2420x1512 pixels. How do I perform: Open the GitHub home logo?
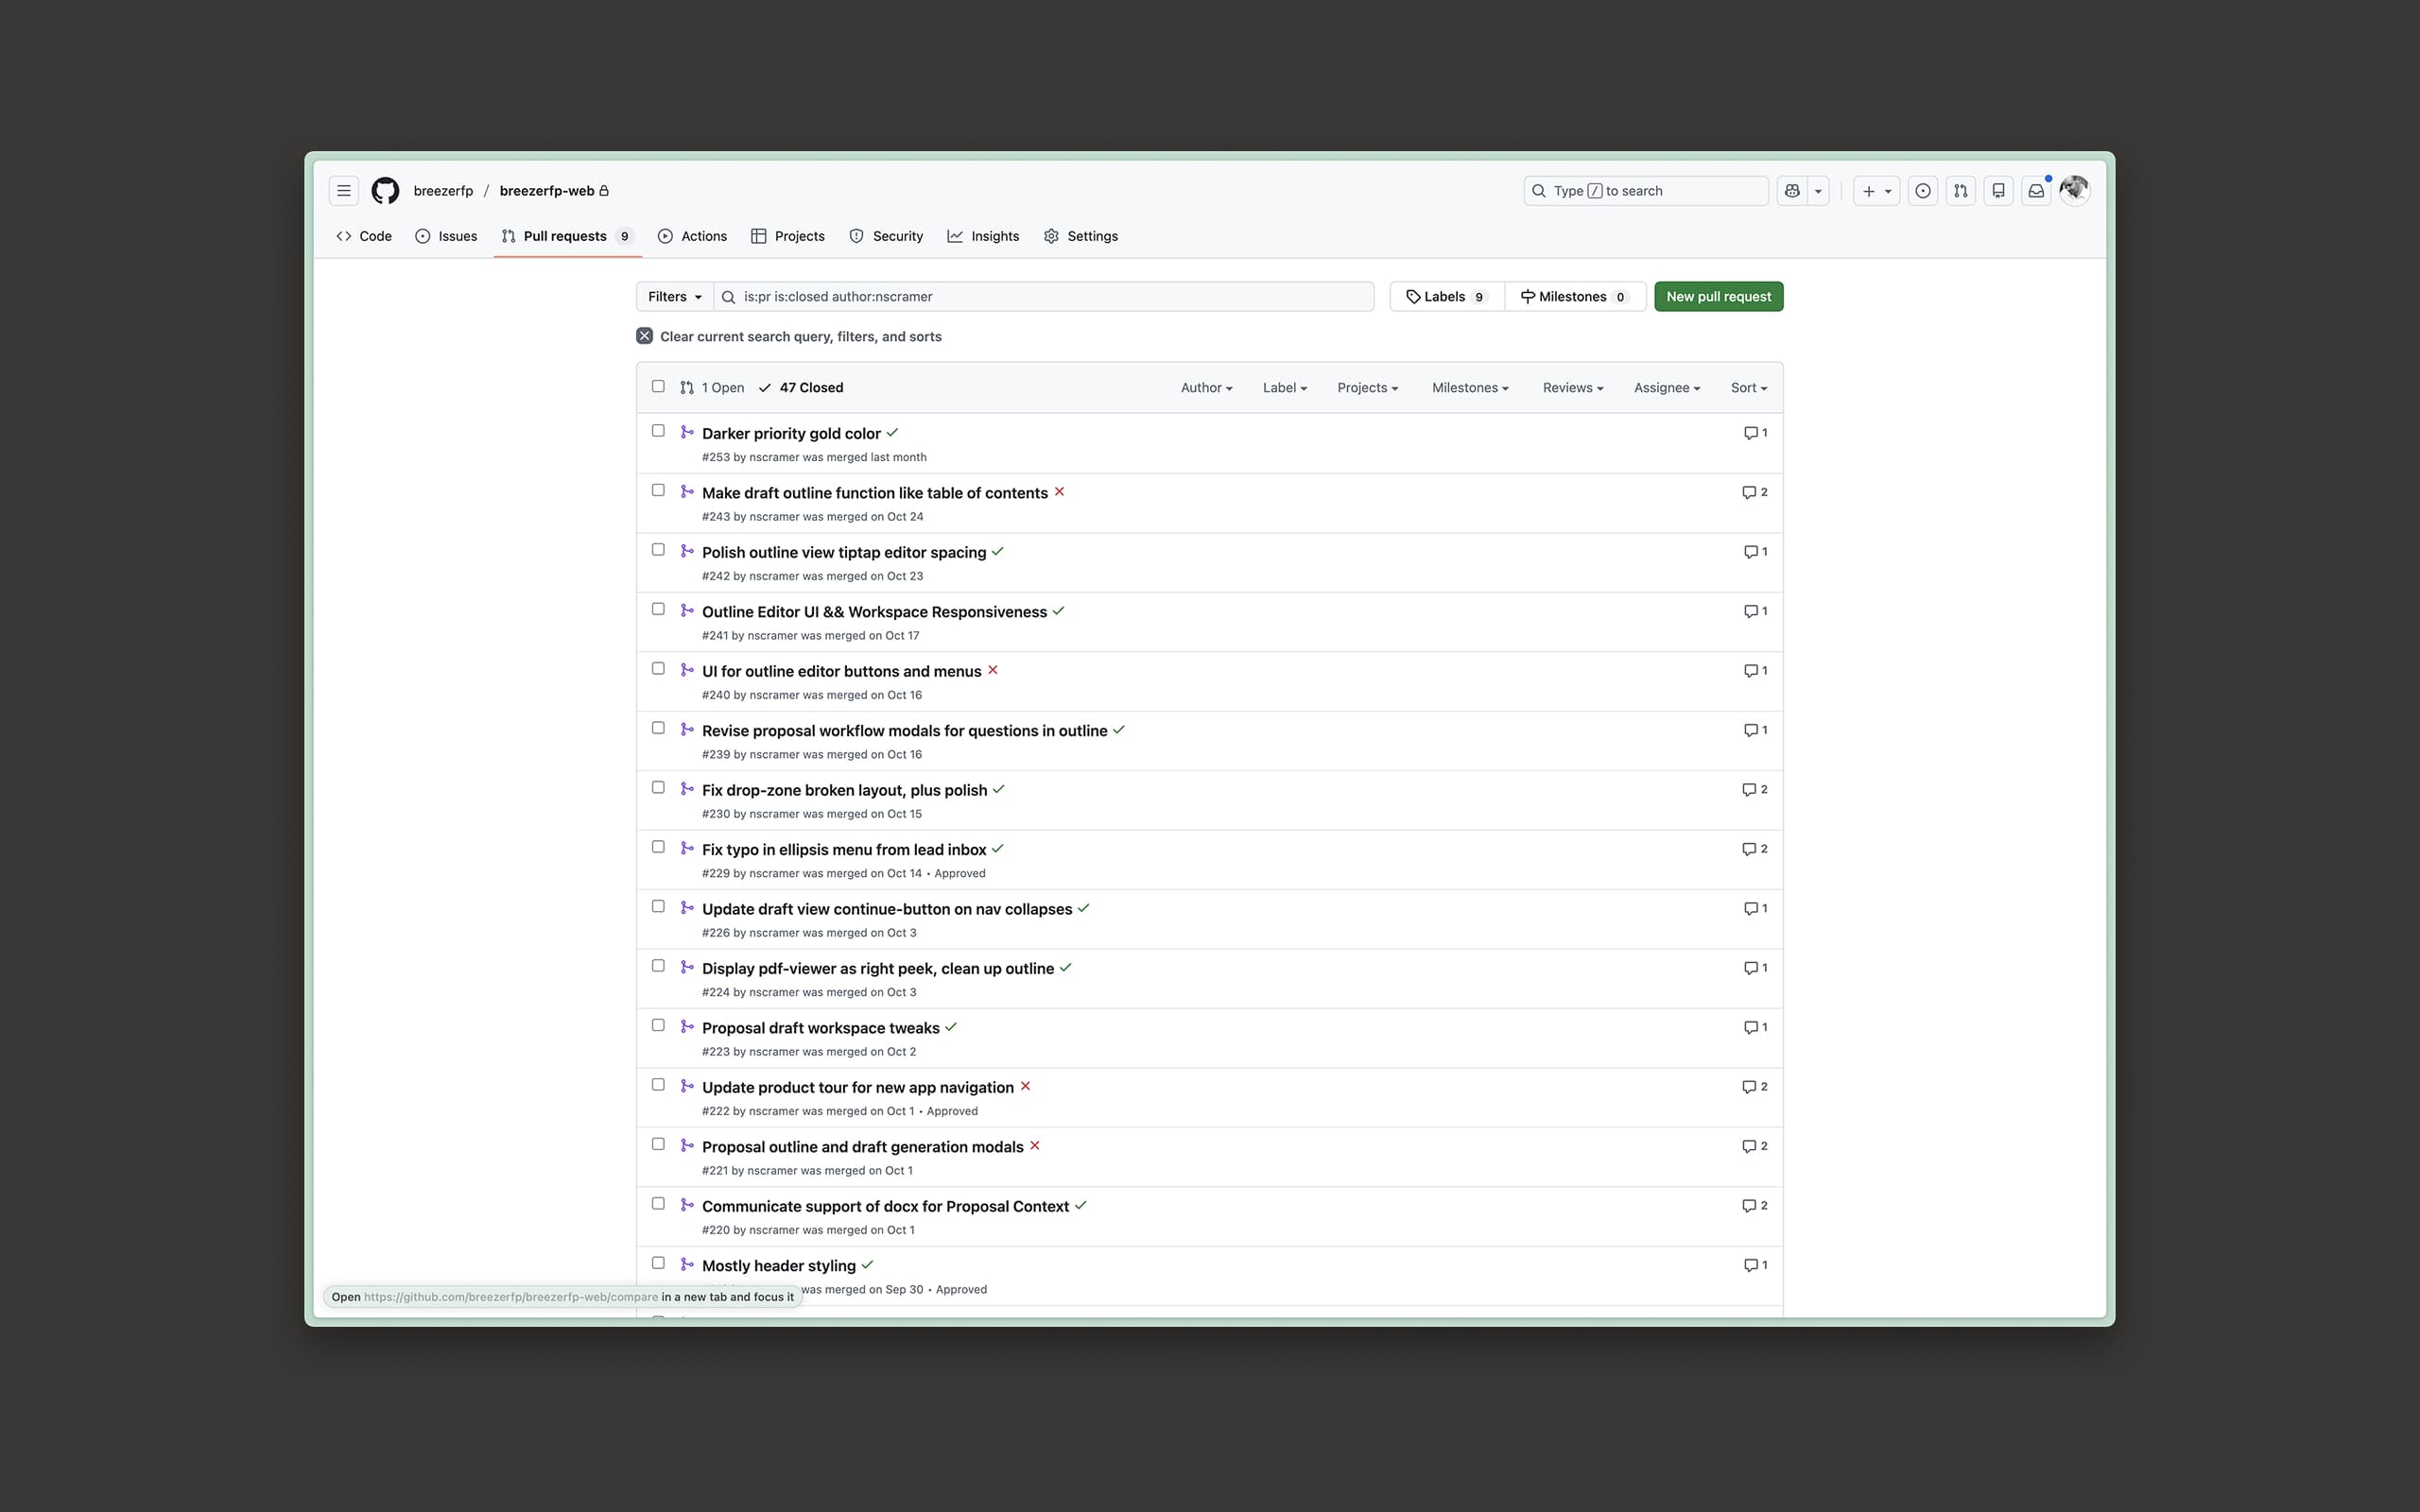point(384,190)
